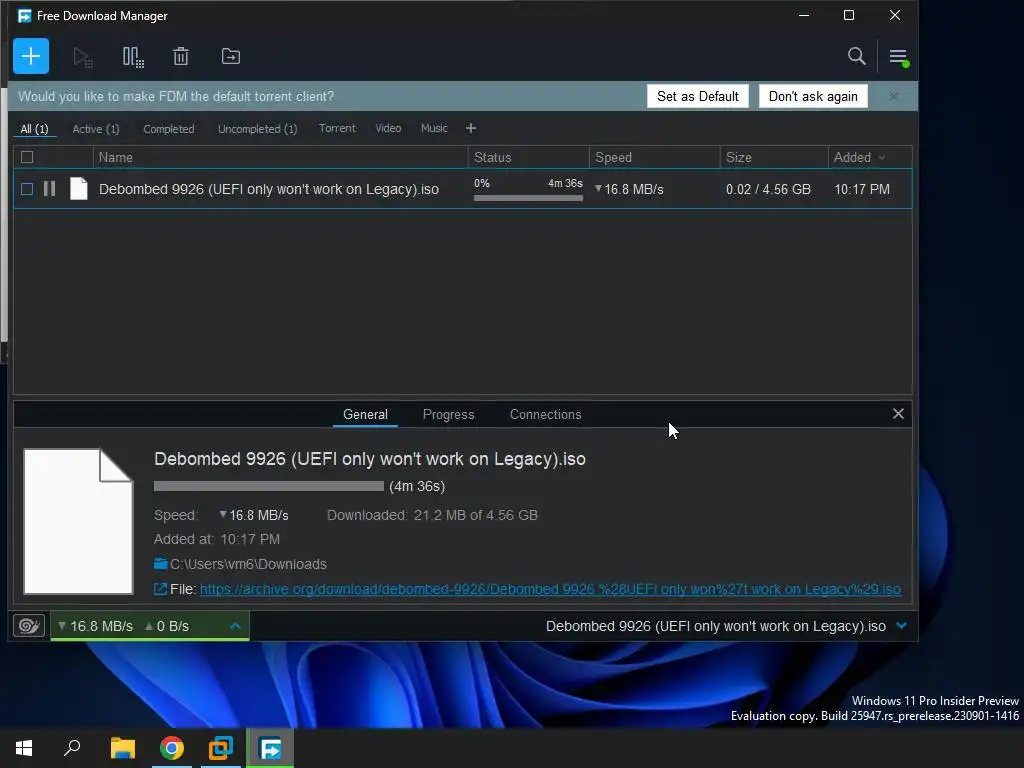The height and width of the screenshot is (768, 1024).
Task: Open the hamburger main menu
Action: (x=899, y=57)
